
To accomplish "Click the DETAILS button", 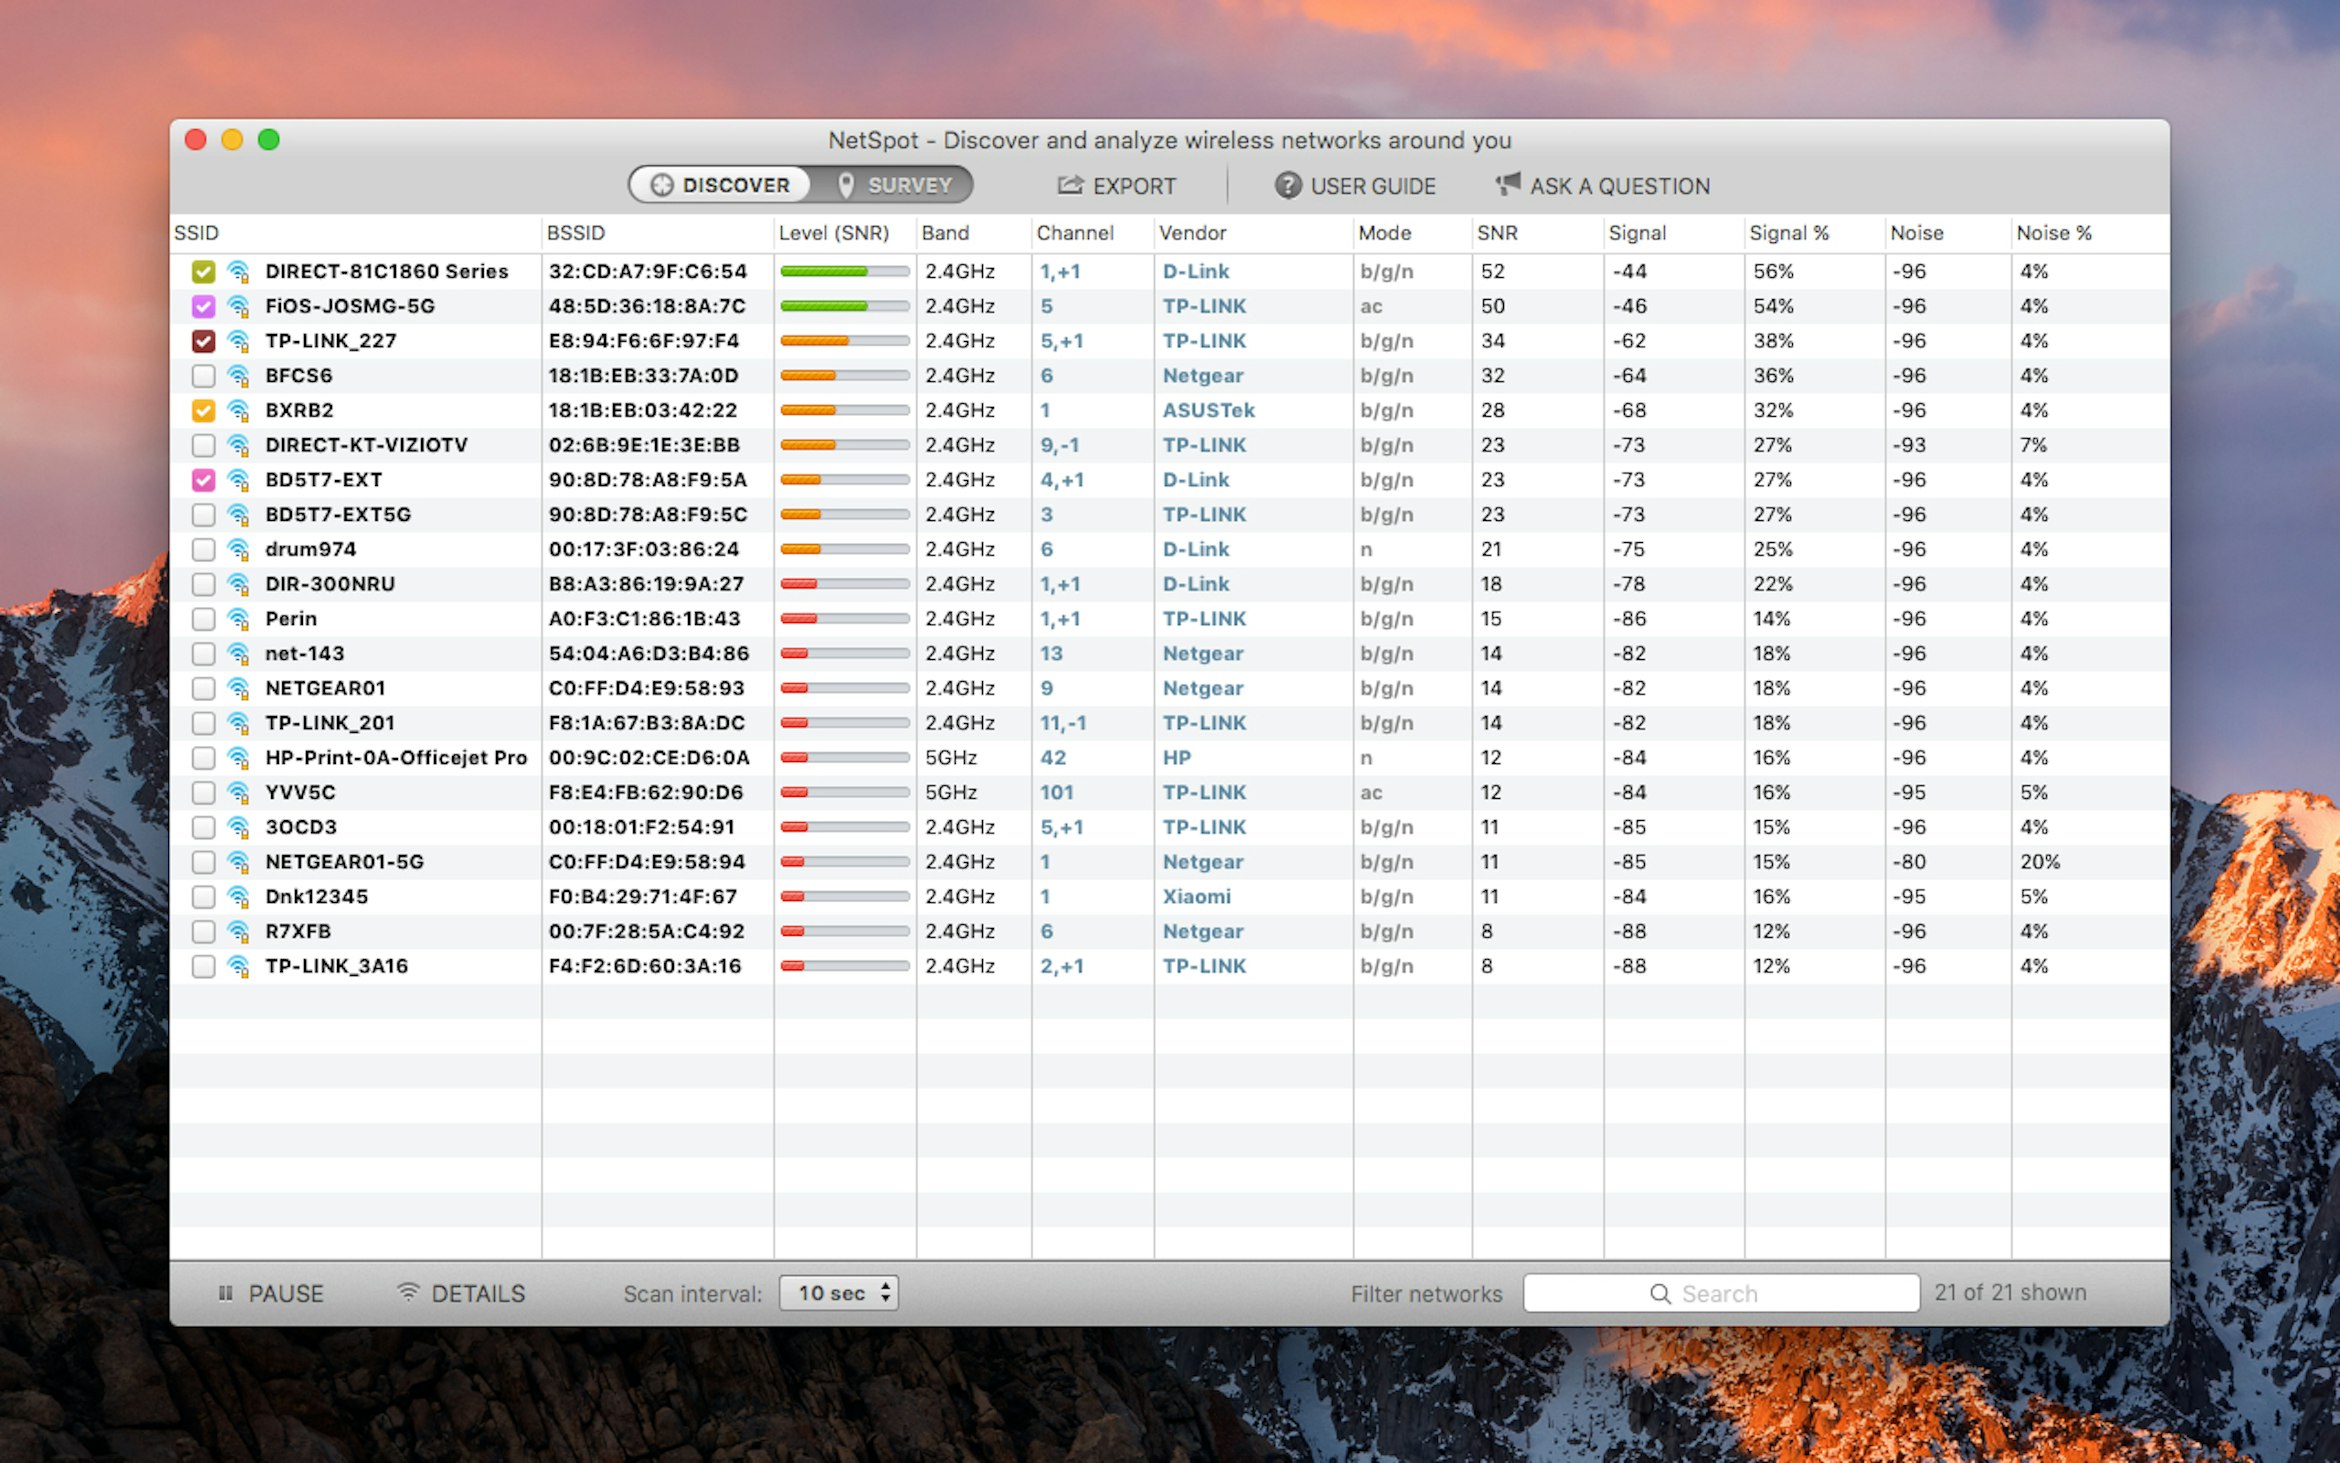I will click(x=478, y=1292).
